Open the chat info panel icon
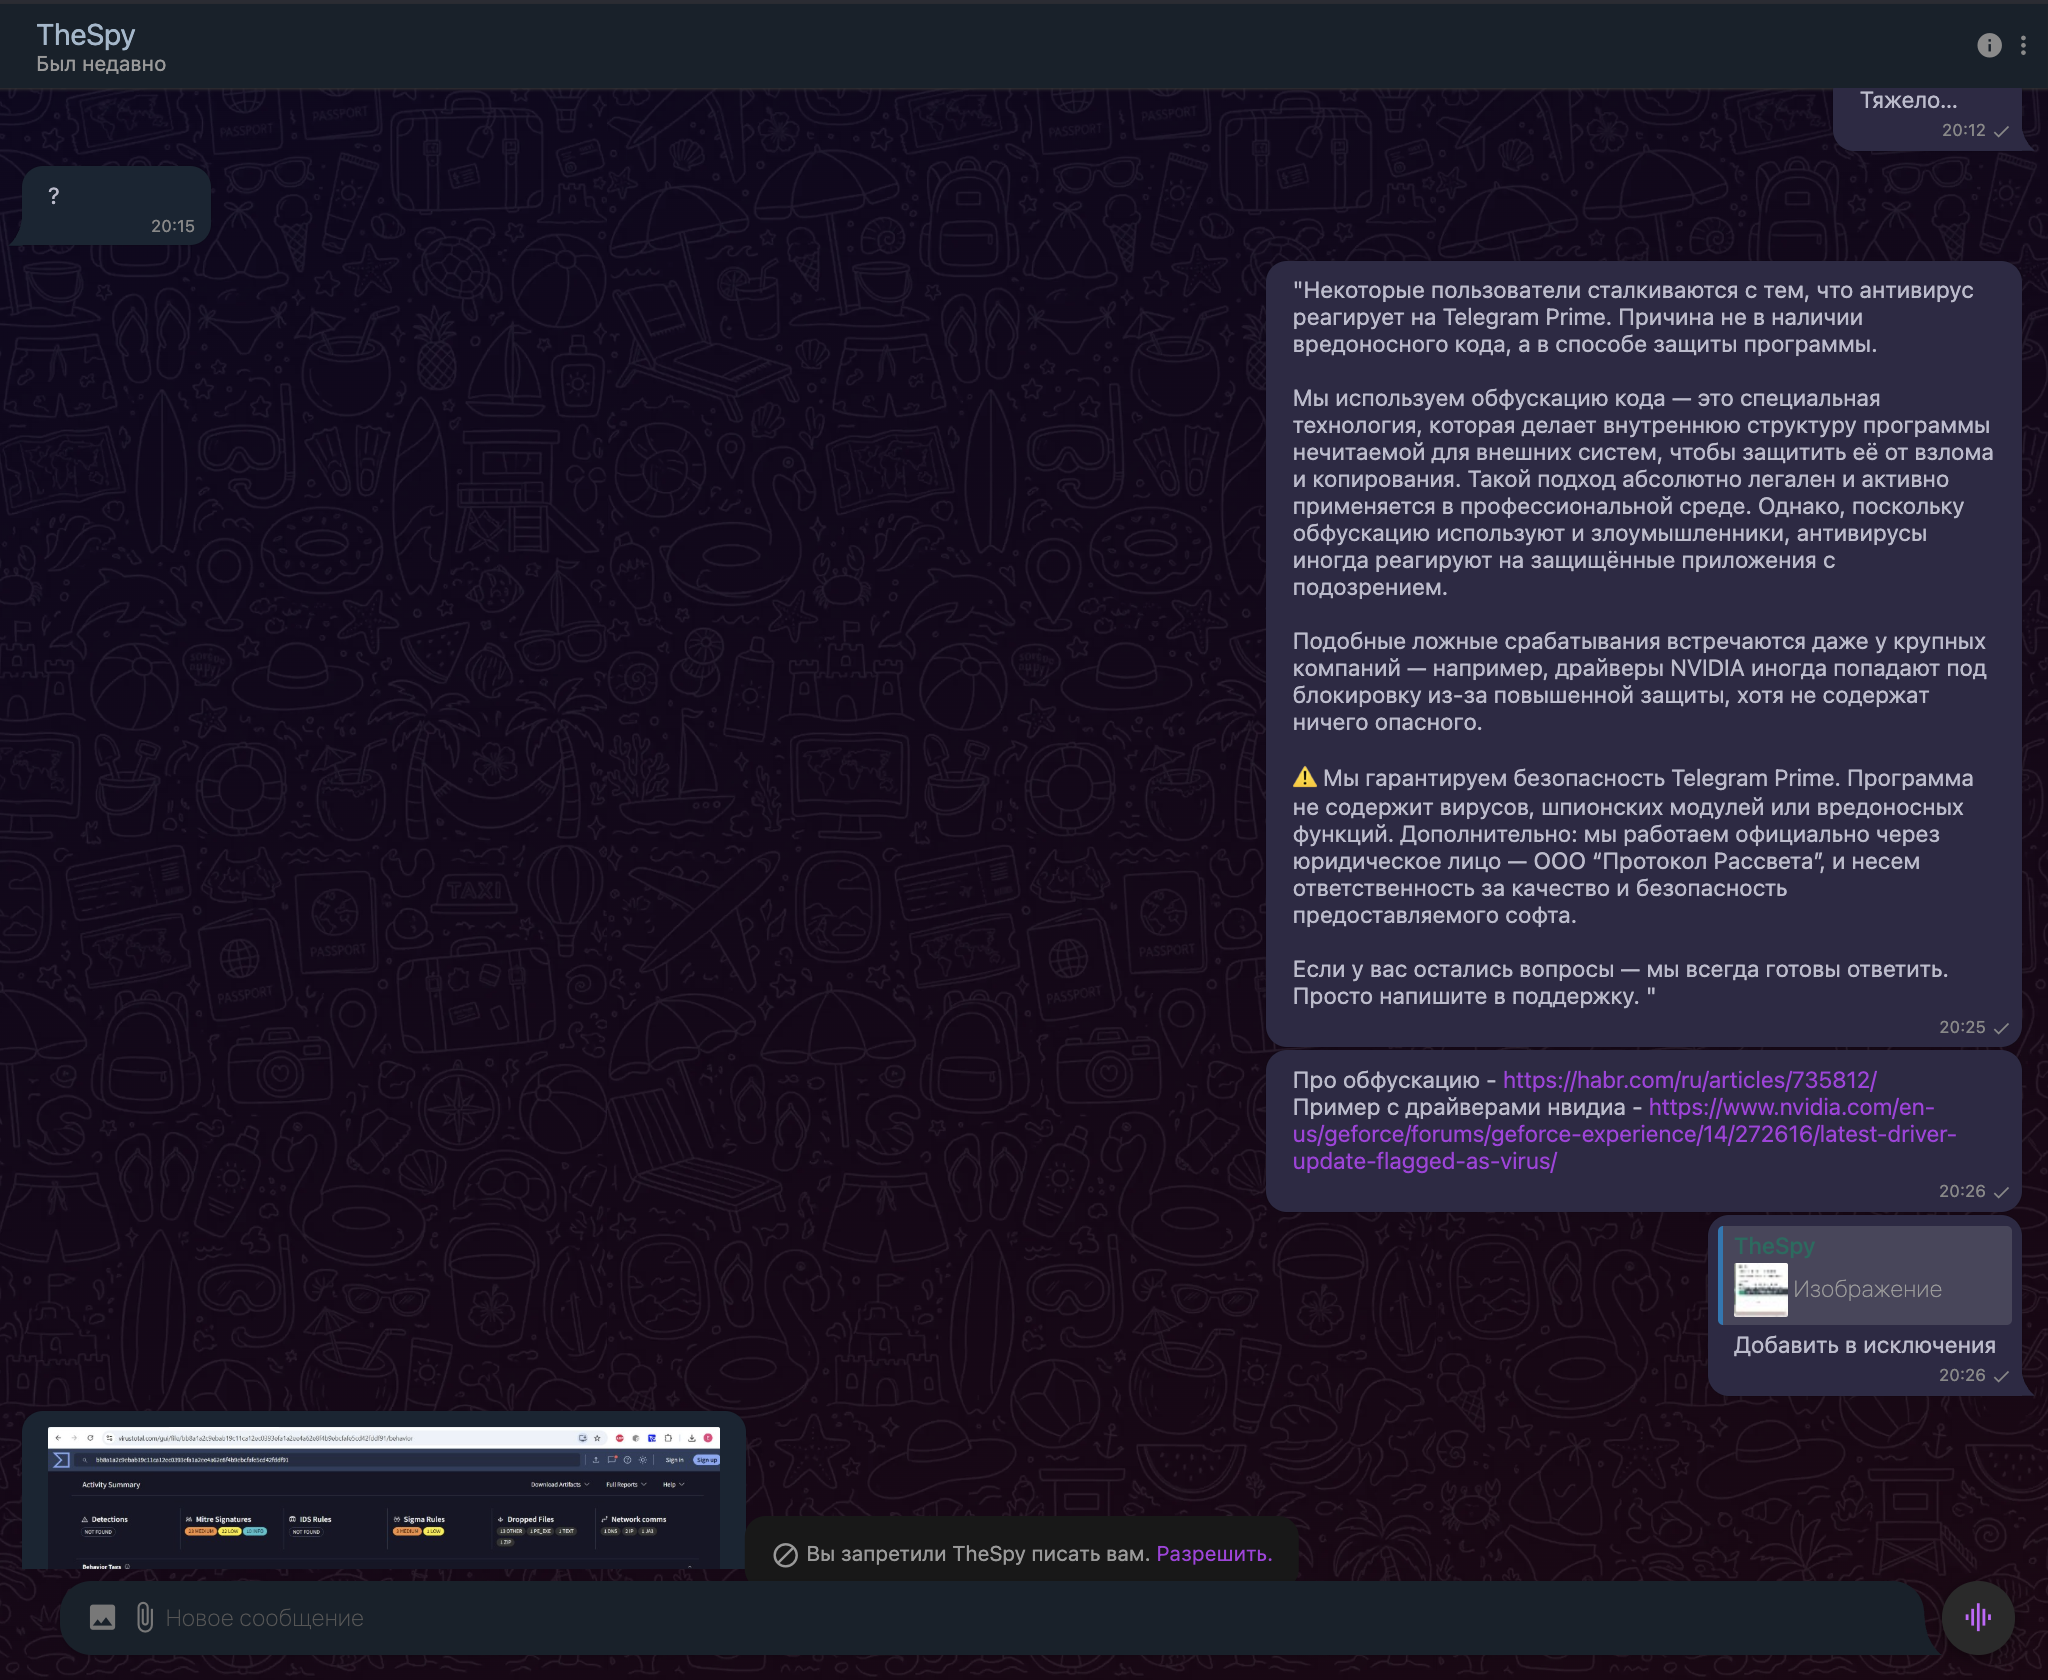This screenshot has height=1680, width=2048. pos(1989,45)
